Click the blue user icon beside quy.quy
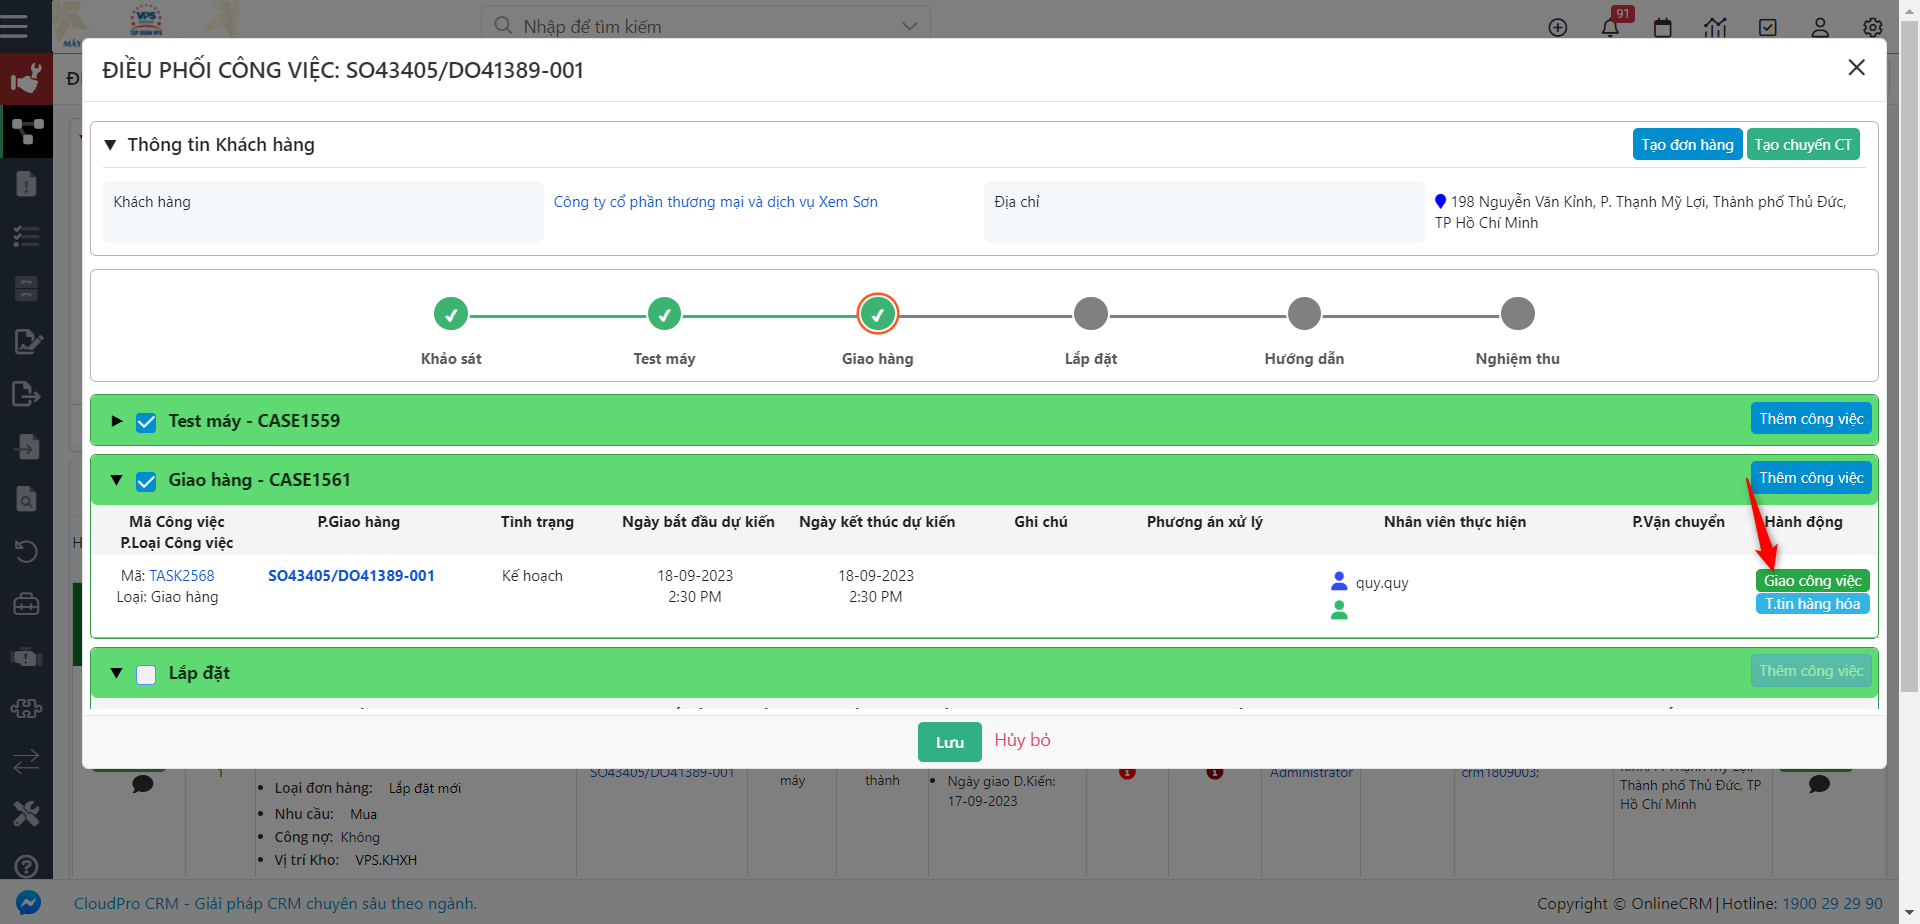The height and width of the screenshot is (924, 1920). pos(1340,581)
